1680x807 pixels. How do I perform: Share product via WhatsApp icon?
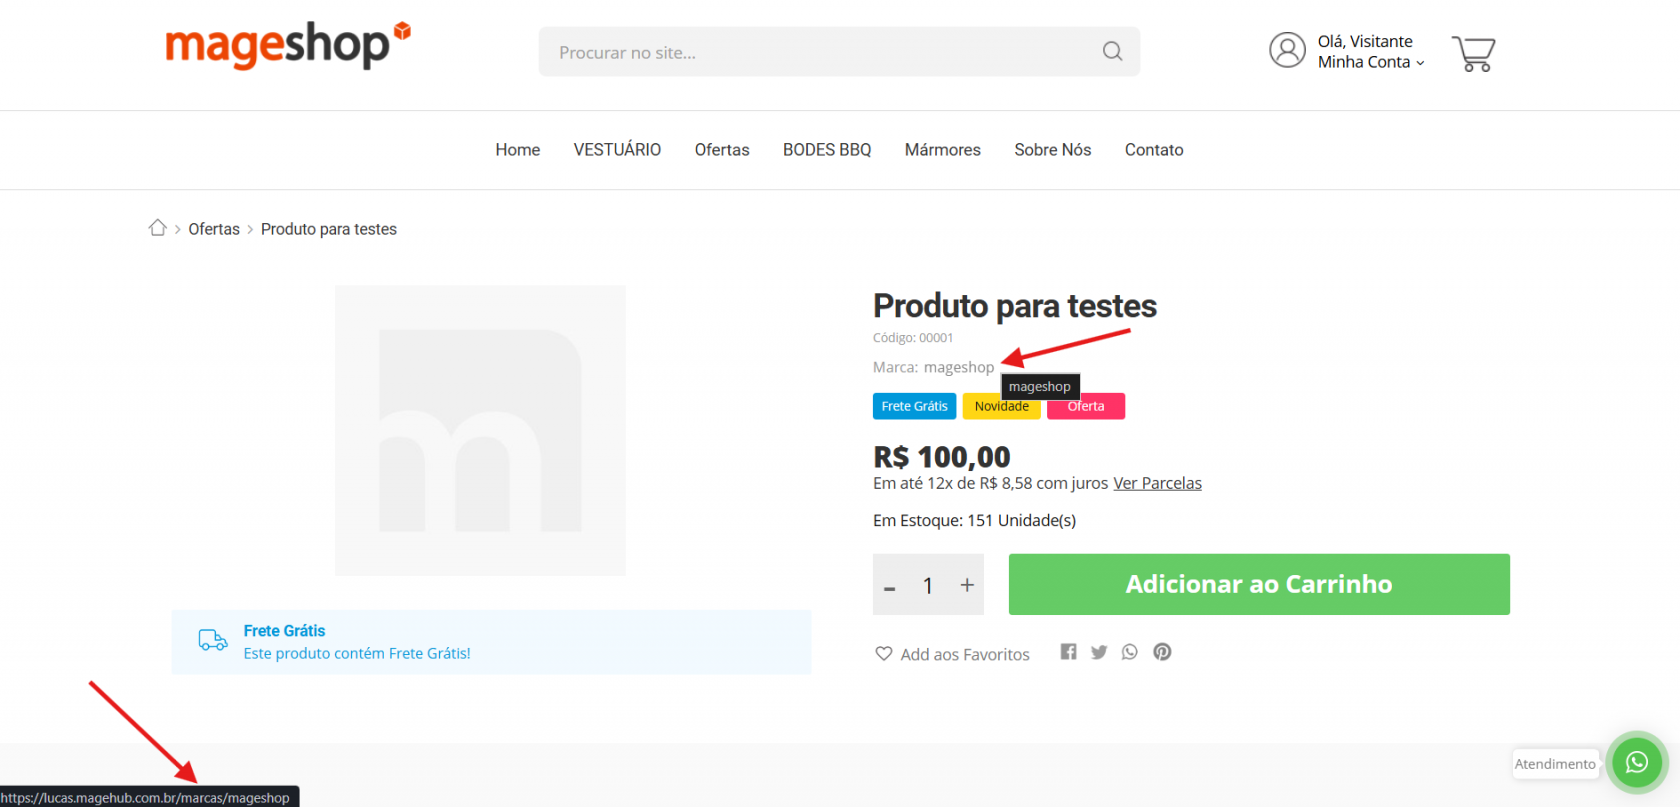click(1130, 652)
